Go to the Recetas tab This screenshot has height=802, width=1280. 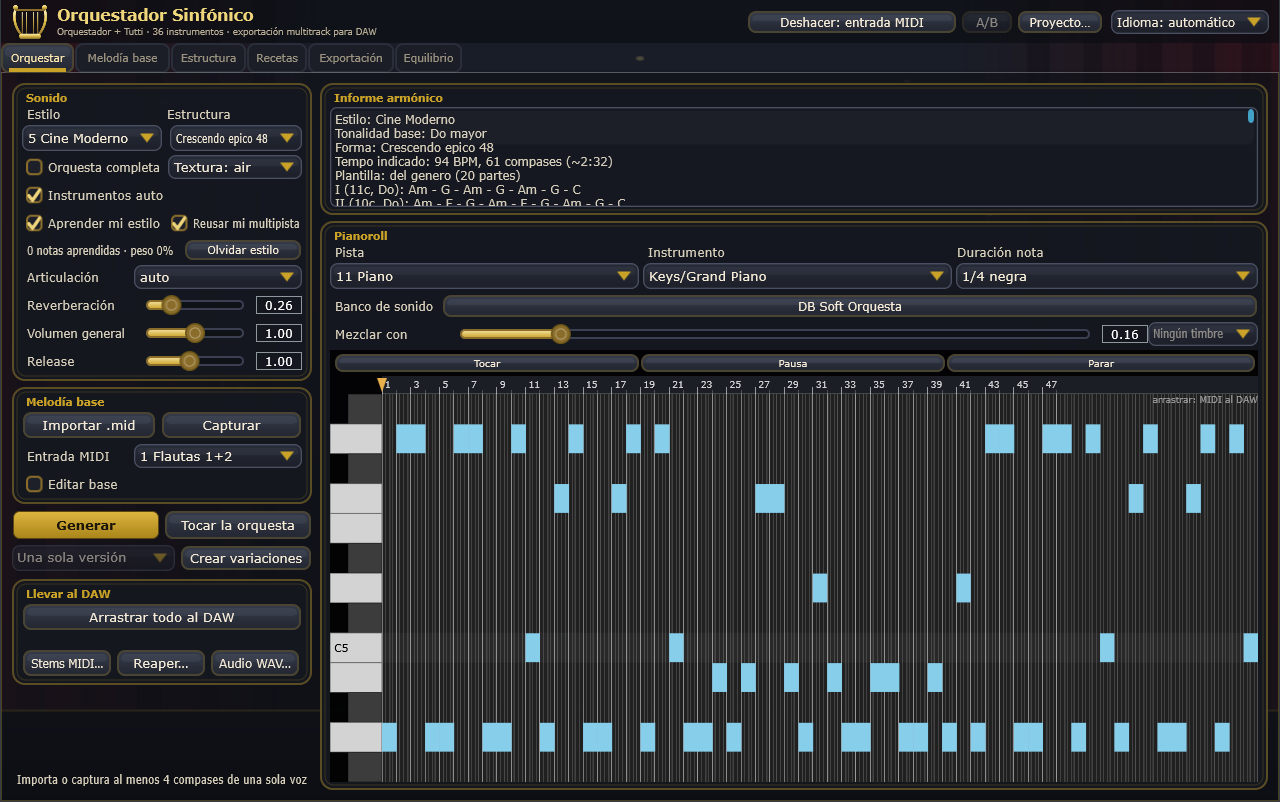pyautogui.click(x=277, y=58)
